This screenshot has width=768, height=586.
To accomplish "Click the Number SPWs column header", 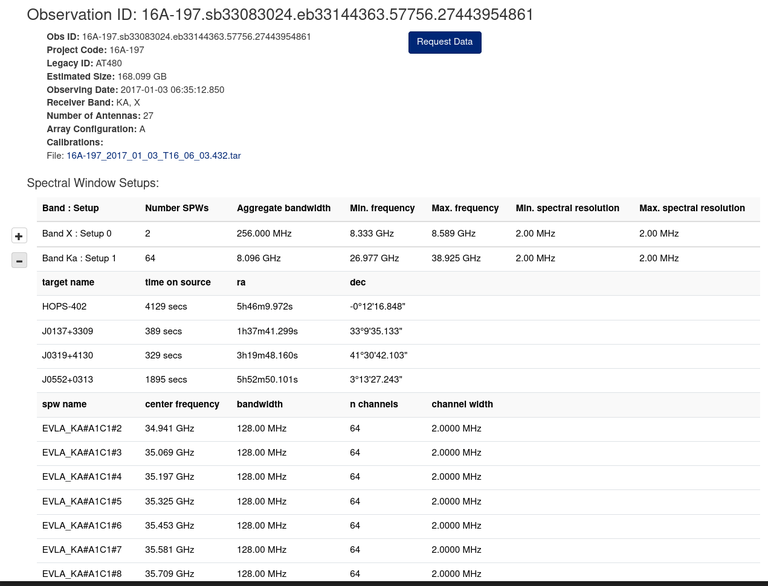I will [x=177, y=208].
